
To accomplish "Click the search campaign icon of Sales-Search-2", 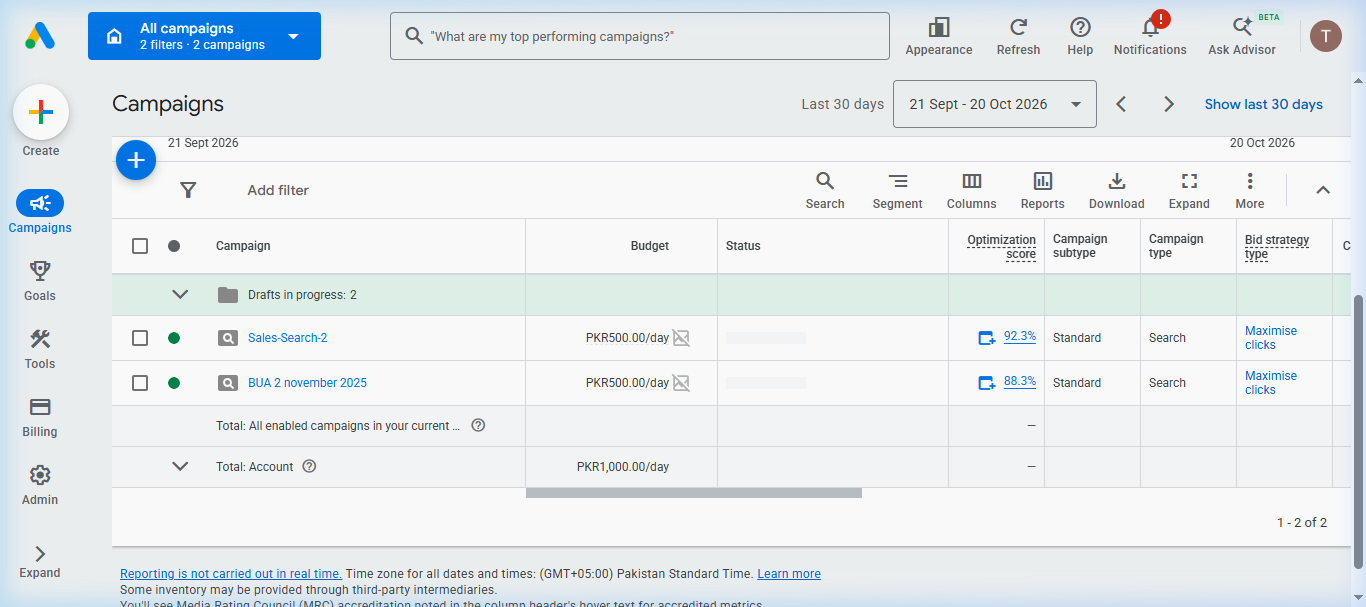I will (x=228, y=338).
